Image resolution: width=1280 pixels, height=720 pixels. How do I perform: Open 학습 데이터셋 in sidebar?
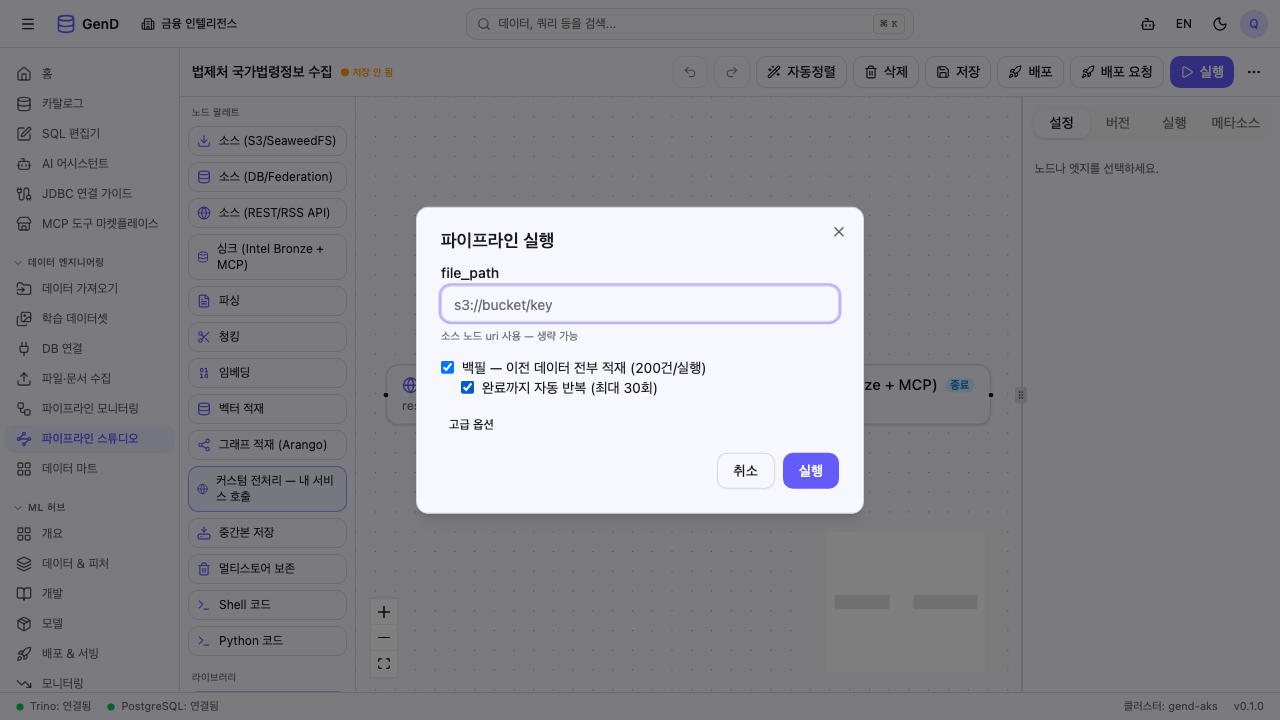pyautogui.click(x=90, y=318)
